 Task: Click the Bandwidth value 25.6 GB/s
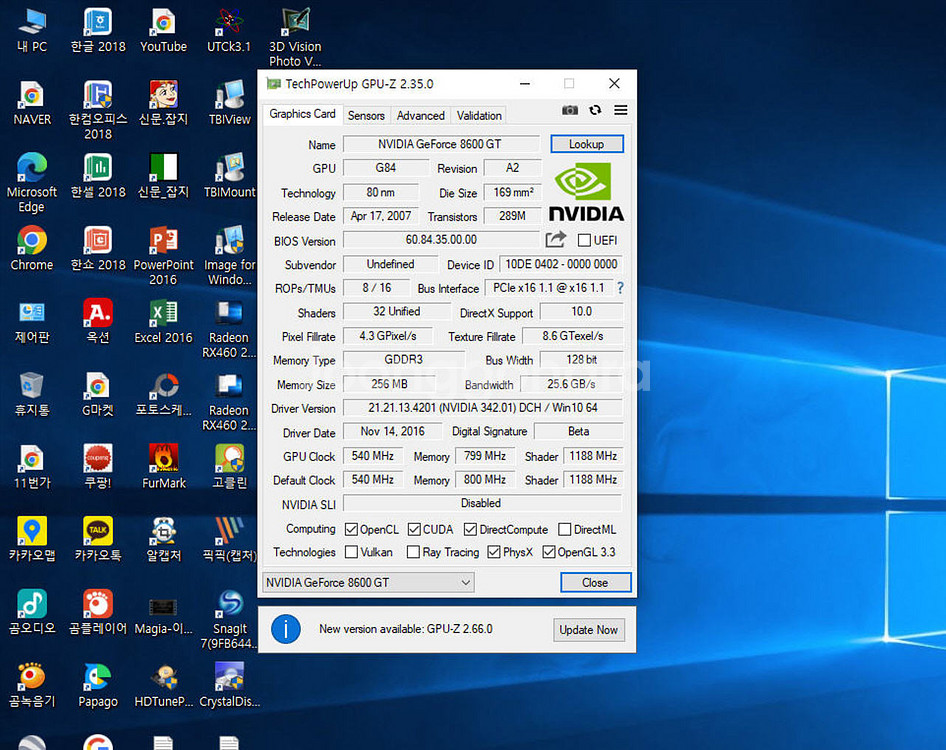571,384
